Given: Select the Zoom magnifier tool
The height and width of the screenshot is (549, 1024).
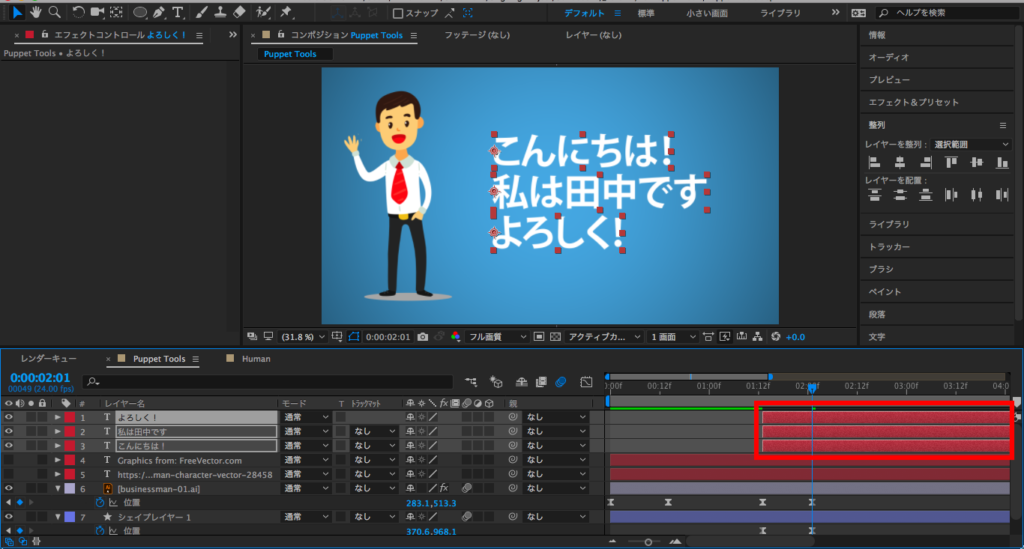Looking at the screenshot, I should [x=54, y=13].
